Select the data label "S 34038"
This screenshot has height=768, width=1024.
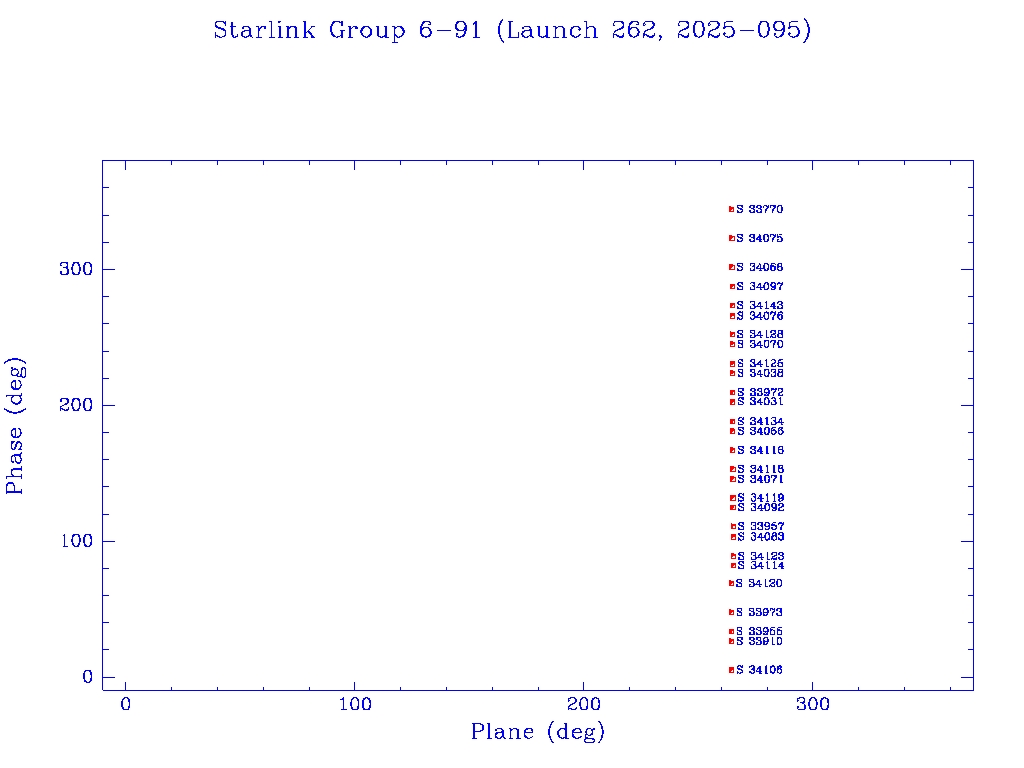(x=760, y=374)
